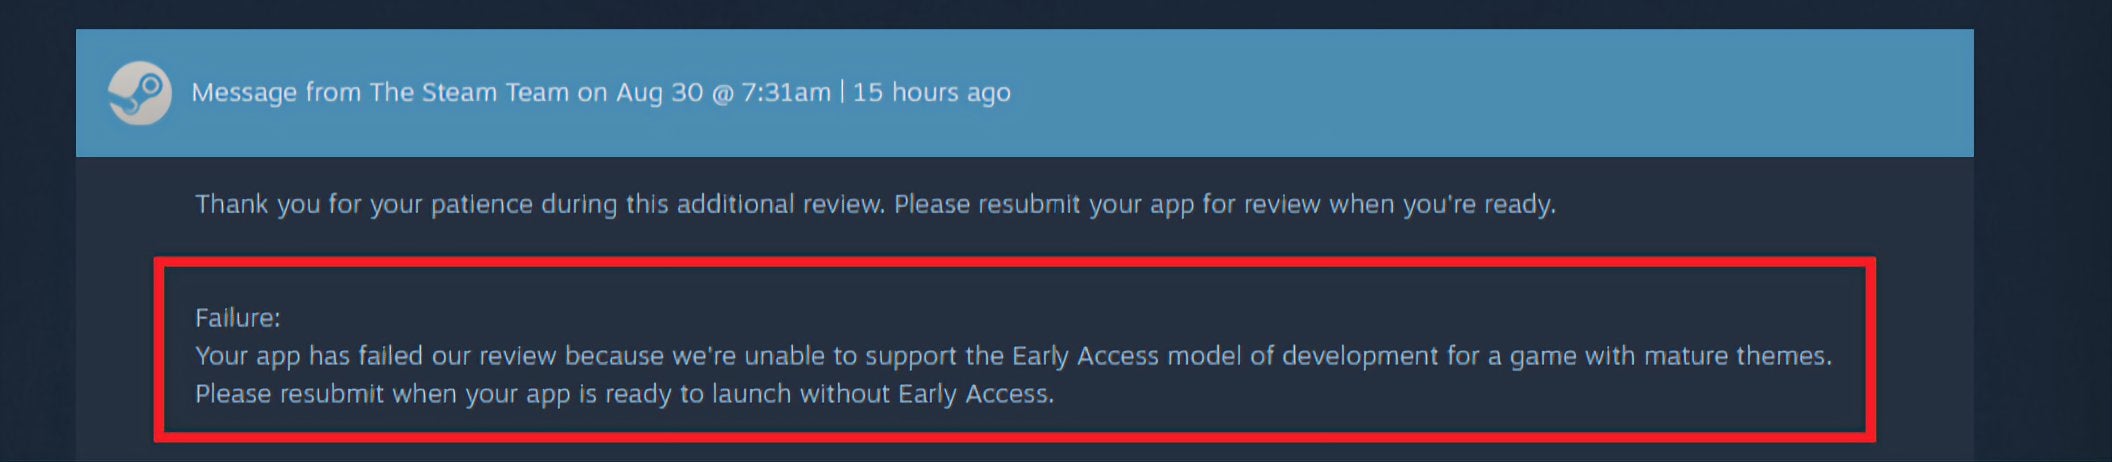
Task: Click the Steam logo avatar icon
Action: click(139, 93)
